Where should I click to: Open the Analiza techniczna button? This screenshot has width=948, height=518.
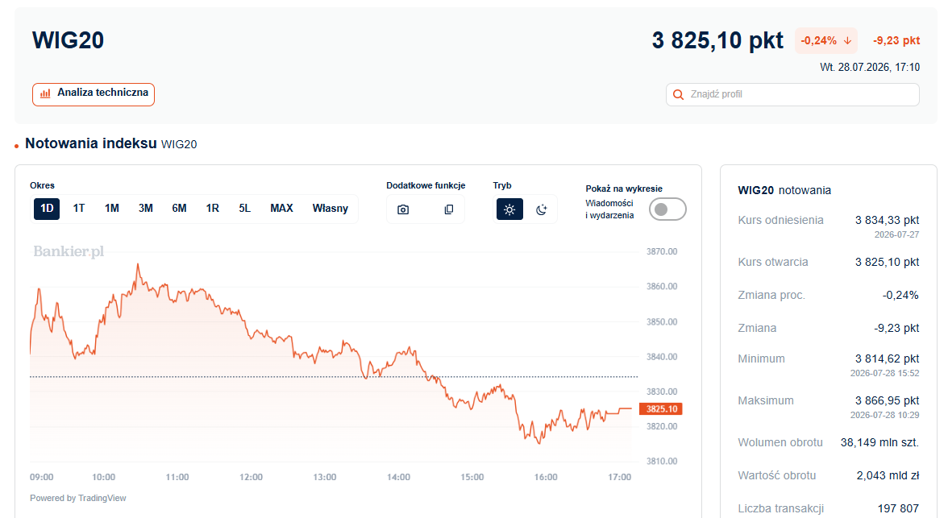tap(93, 94)
